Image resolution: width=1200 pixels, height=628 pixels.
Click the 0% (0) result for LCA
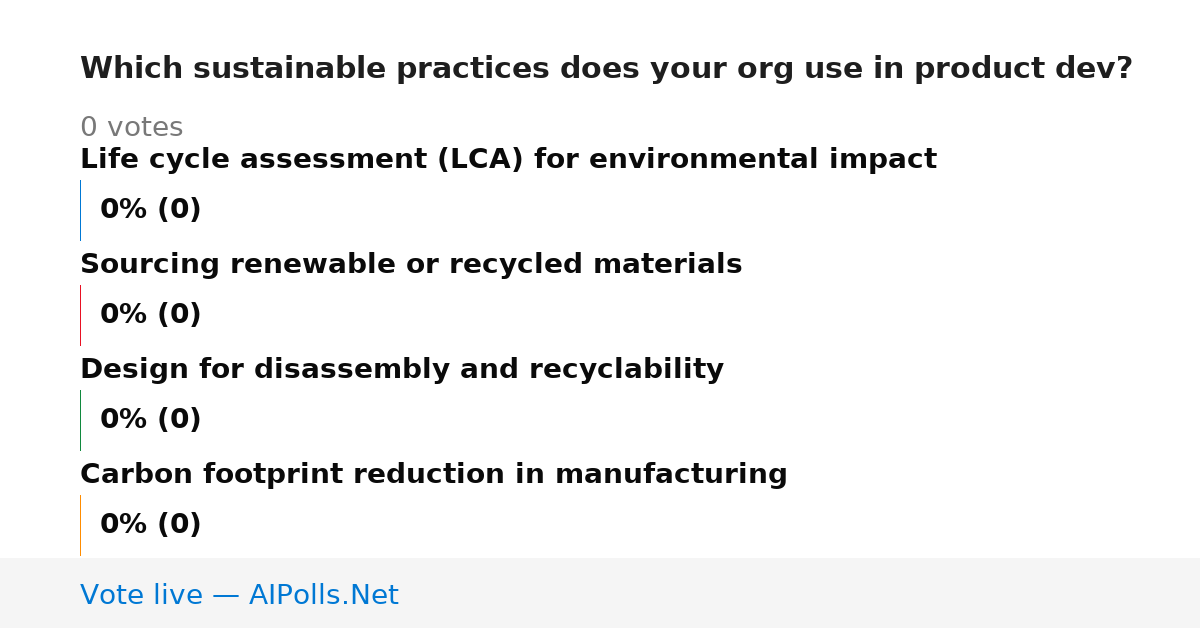[x=151, y=210]
